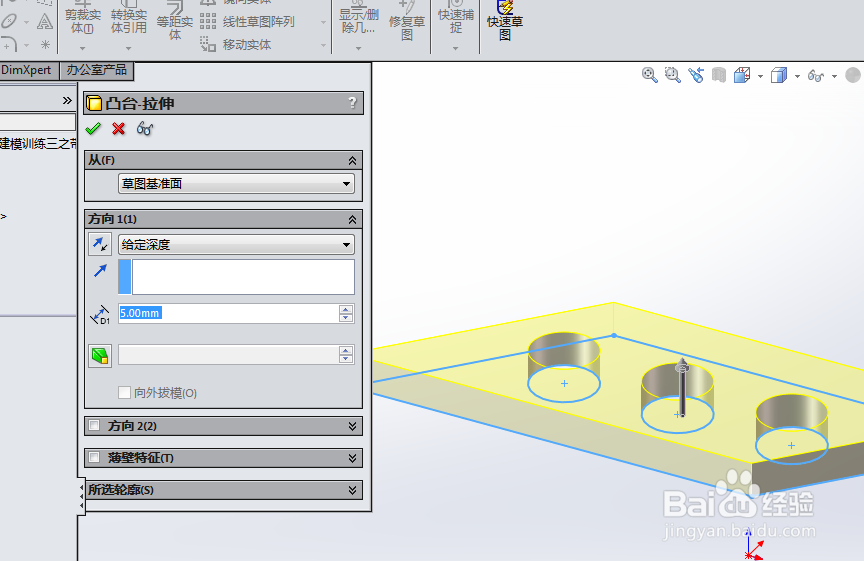
Task: Expand the 薄壁特征 section
Action: tap(352, 458)
